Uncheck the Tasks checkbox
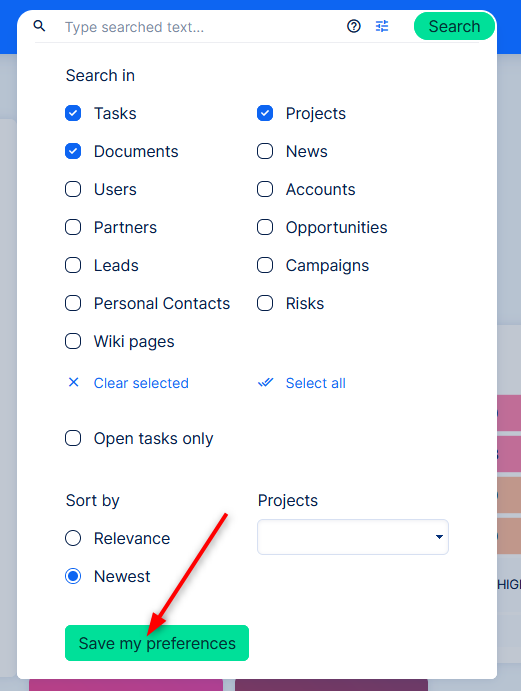The height and width of the screenshot is (691, 521). (73, 113)
